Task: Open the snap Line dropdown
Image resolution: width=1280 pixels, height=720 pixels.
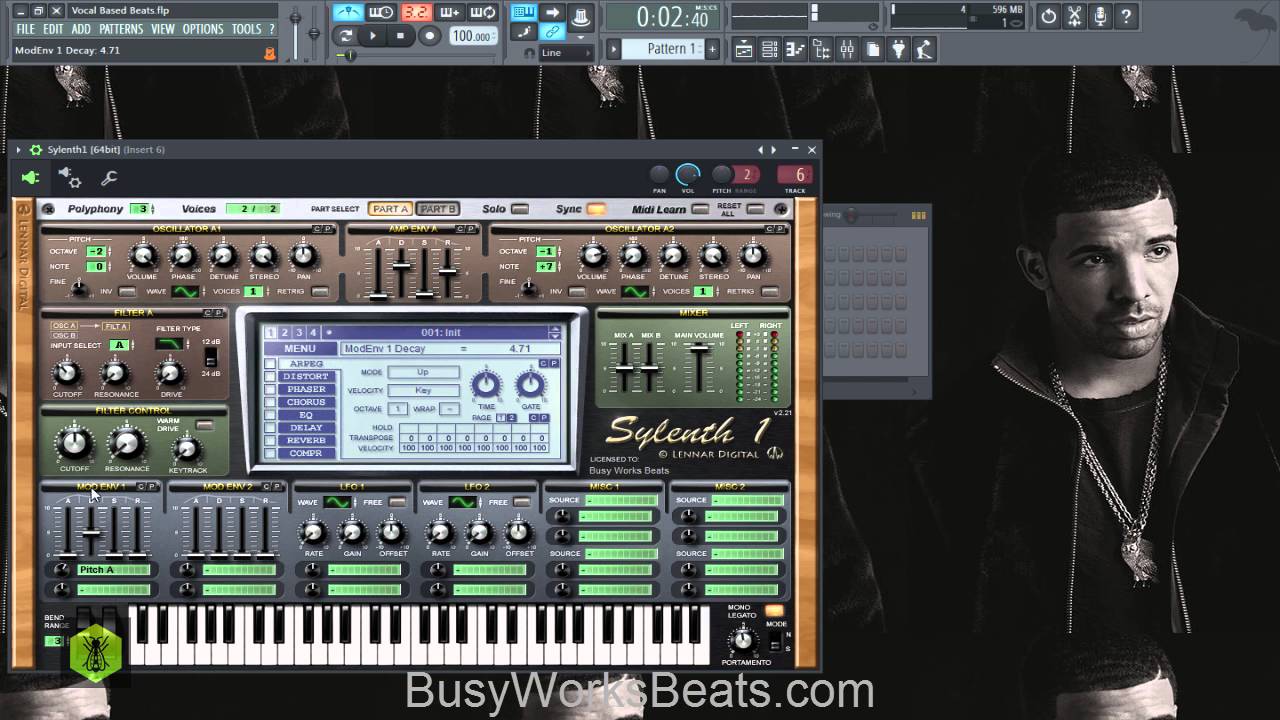Action: 565,52
